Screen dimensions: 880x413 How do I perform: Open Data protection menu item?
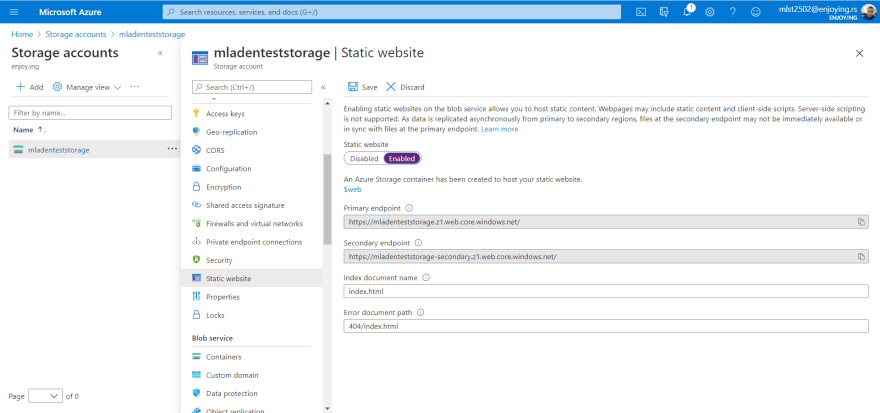[232, 393]
